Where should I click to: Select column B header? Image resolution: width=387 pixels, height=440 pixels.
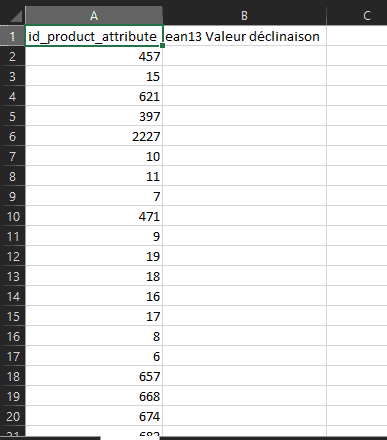(x=244, y=16)
